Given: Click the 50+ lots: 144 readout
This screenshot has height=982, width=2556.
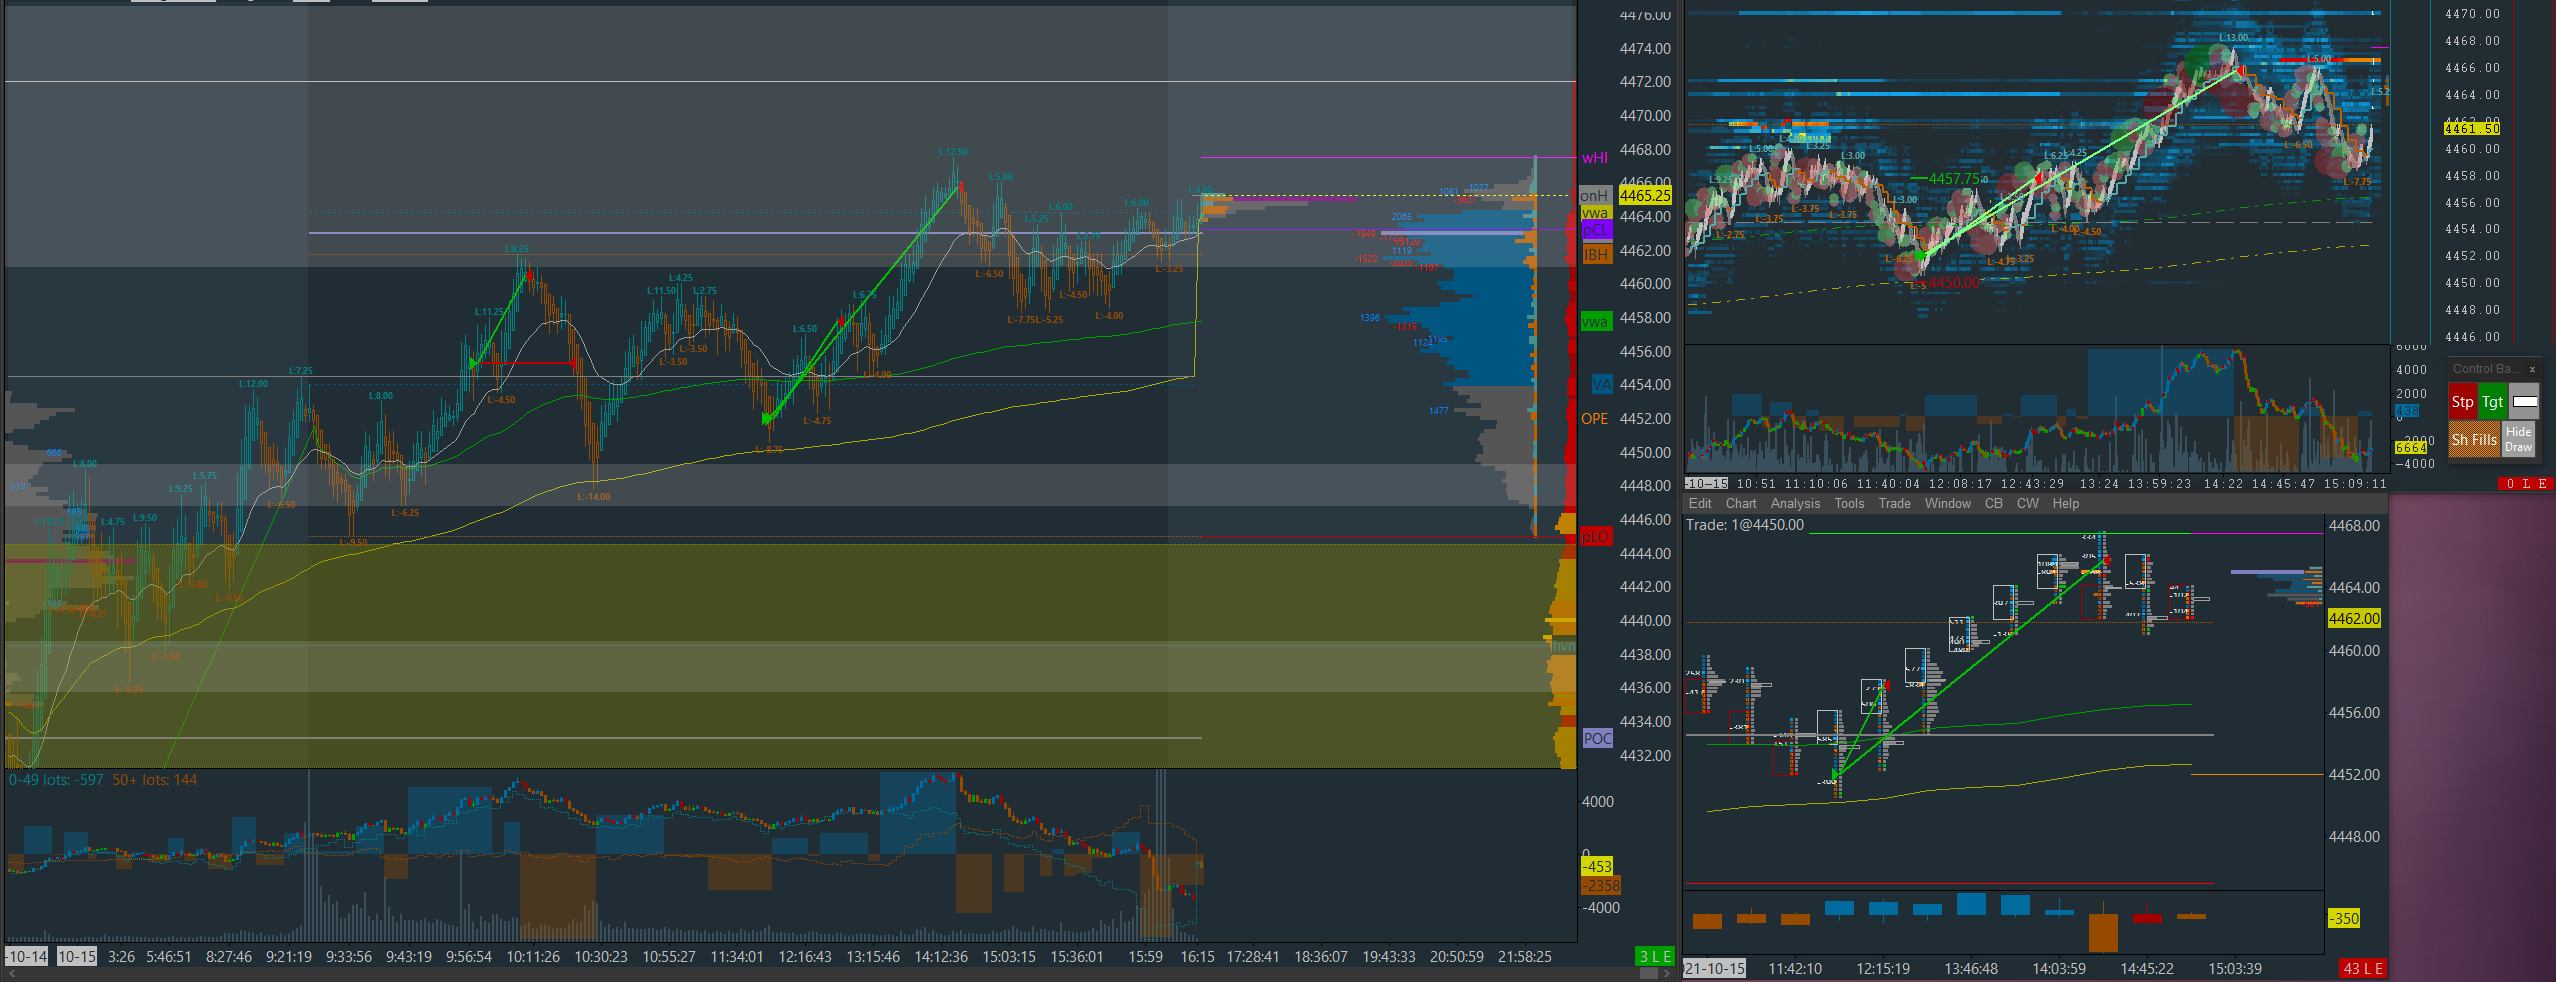Looking at the screenshot, I should coord(154,780).
